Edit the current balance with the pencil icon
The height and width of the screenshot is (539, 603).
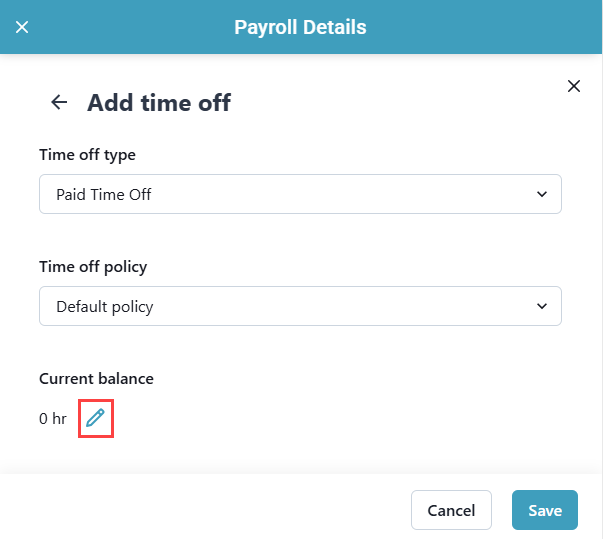(x=95, y=419)
